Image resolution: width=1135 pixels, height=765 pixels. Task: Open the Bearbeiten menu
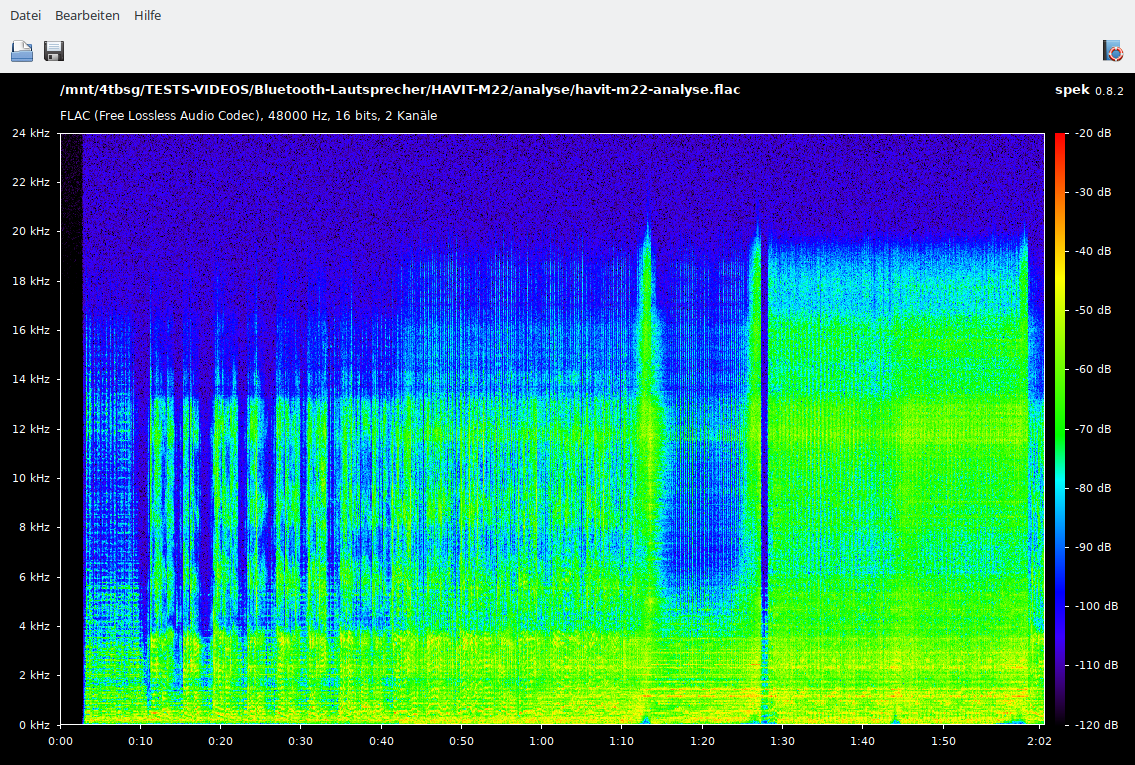click(87, 15)
